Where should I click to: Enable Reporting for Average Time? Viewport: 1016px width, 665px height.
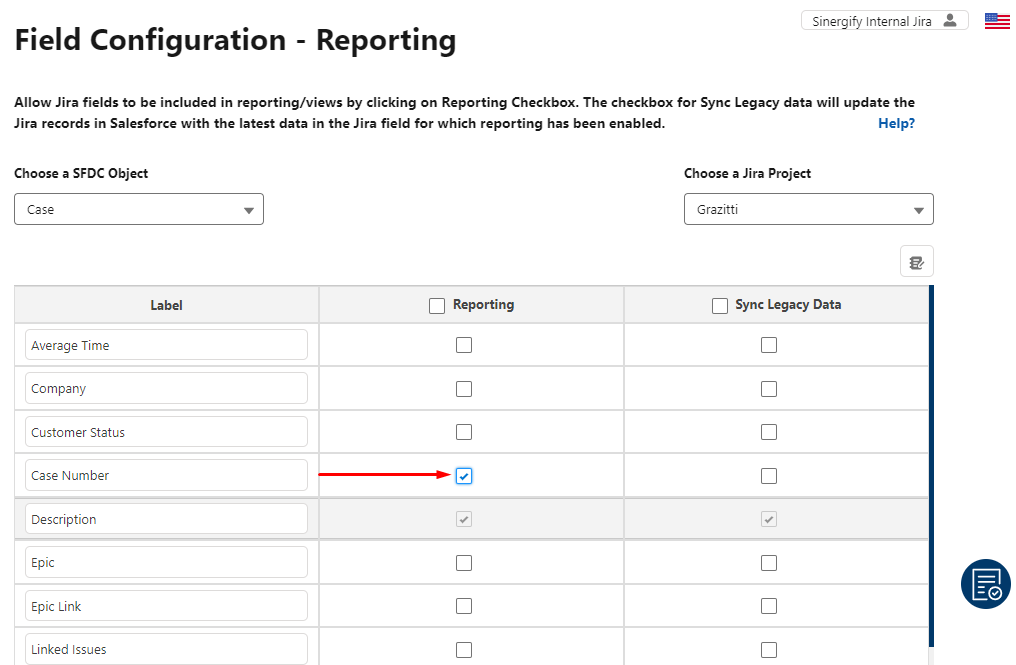tap(464, 345)
